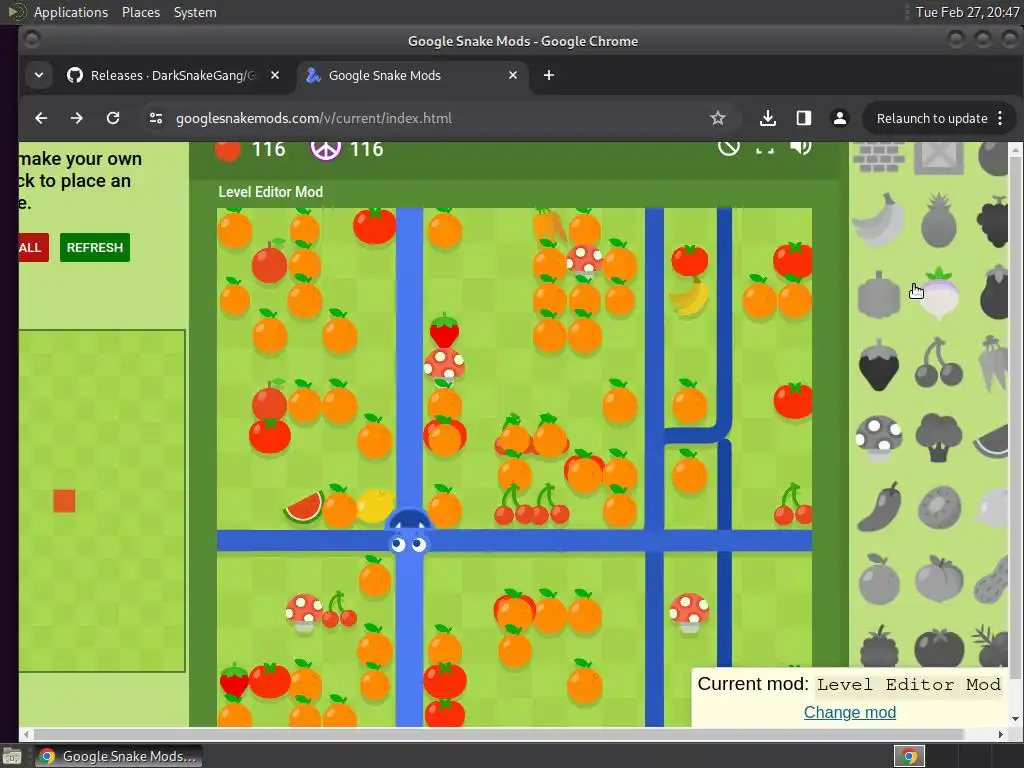
Task: Go back to the previous page
Action: coord(41,118)
